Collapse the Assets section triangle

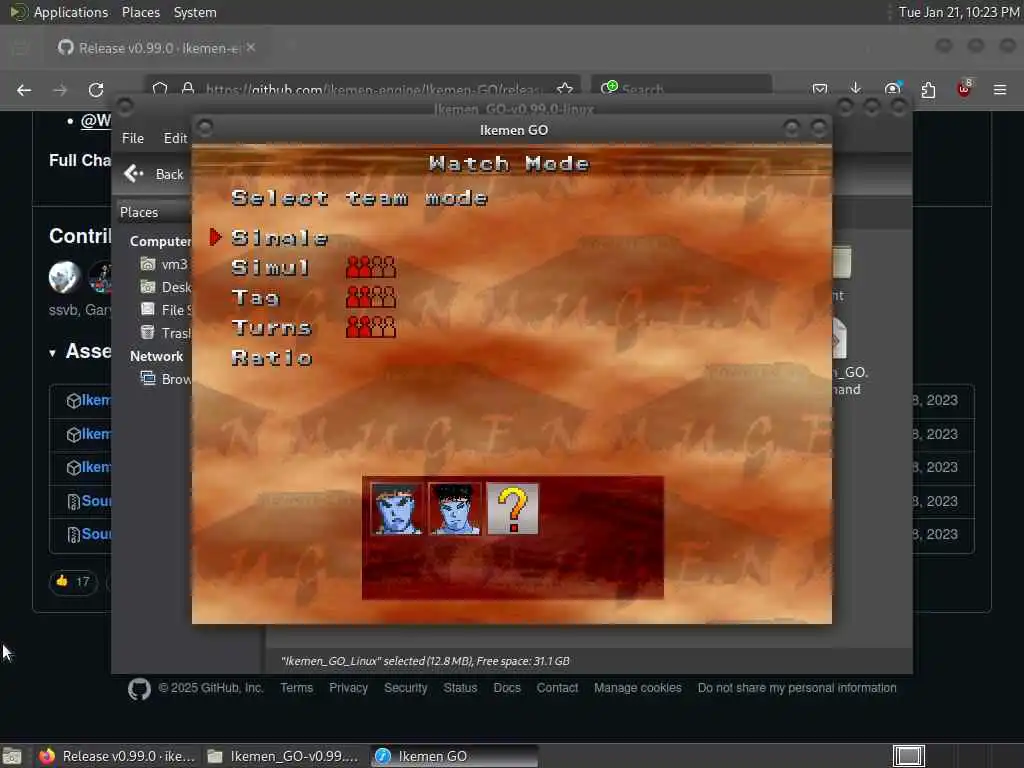52,353
